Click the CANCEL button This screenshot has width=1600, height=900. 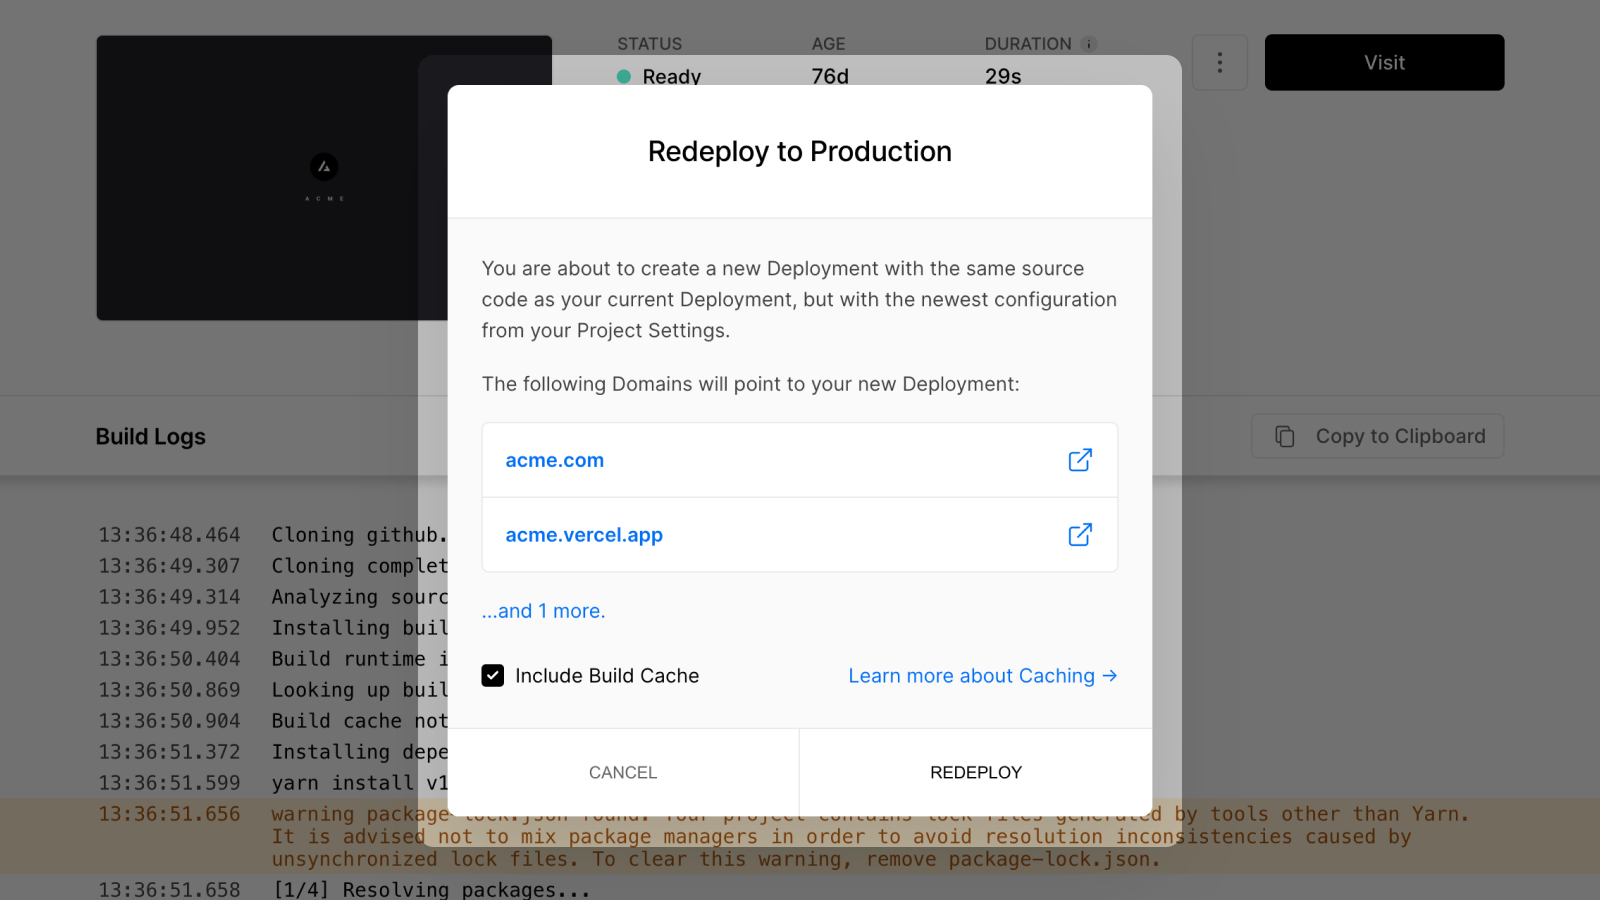[623, 773]
